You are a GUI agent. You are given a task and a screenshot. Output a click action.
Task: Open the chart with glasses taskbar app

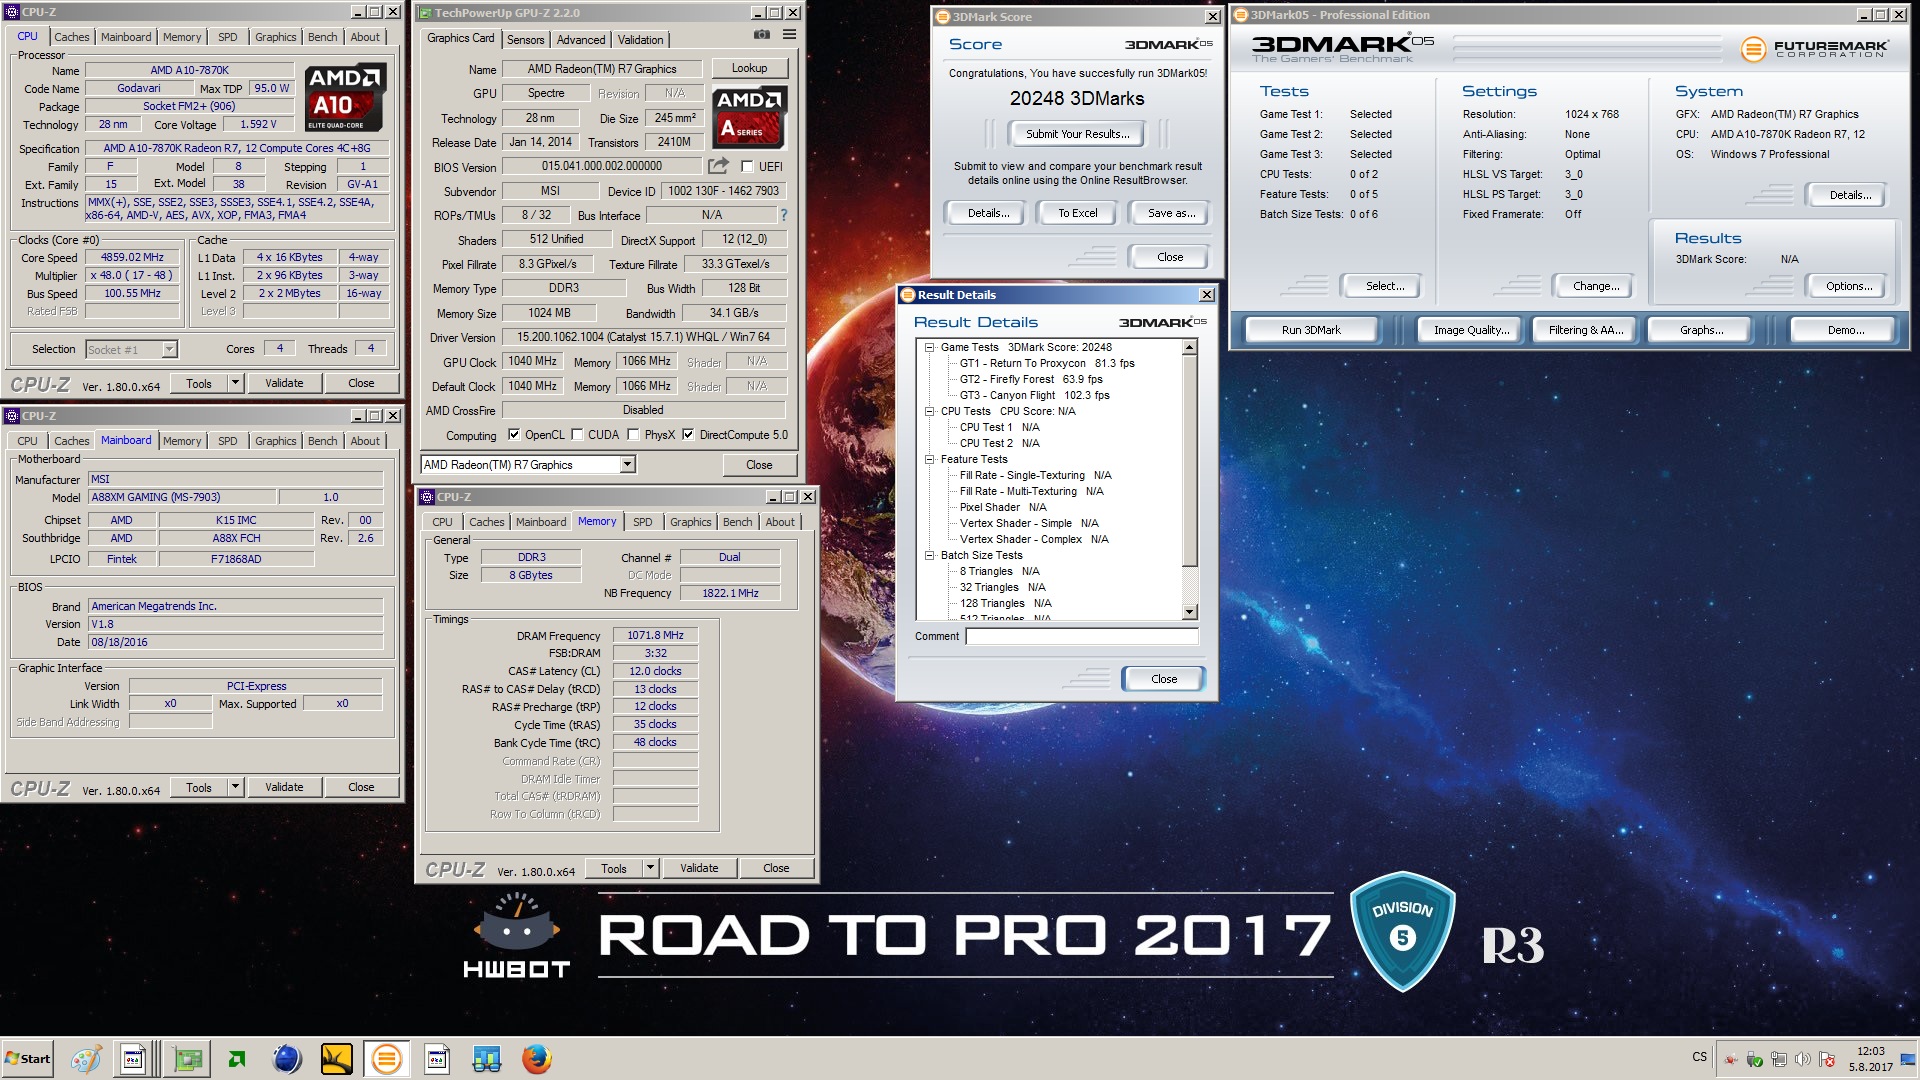(x=487, y=1059)
